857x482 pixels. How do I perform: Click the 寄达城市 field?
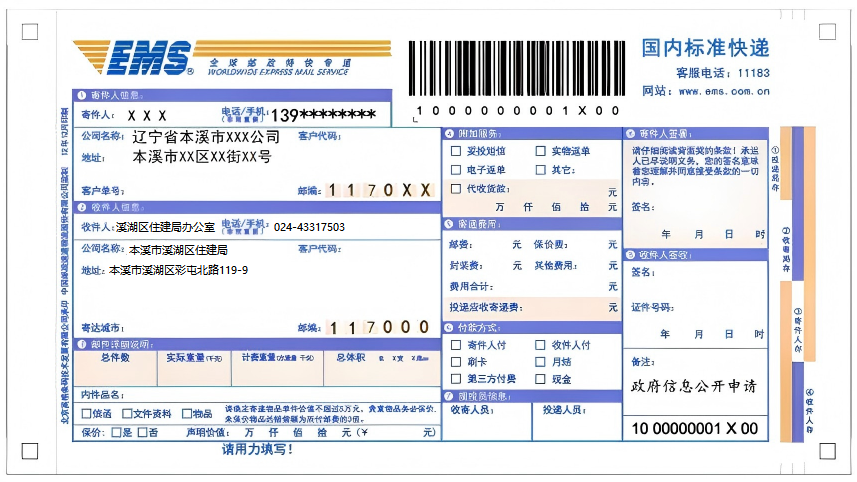[x=186, y=328]
